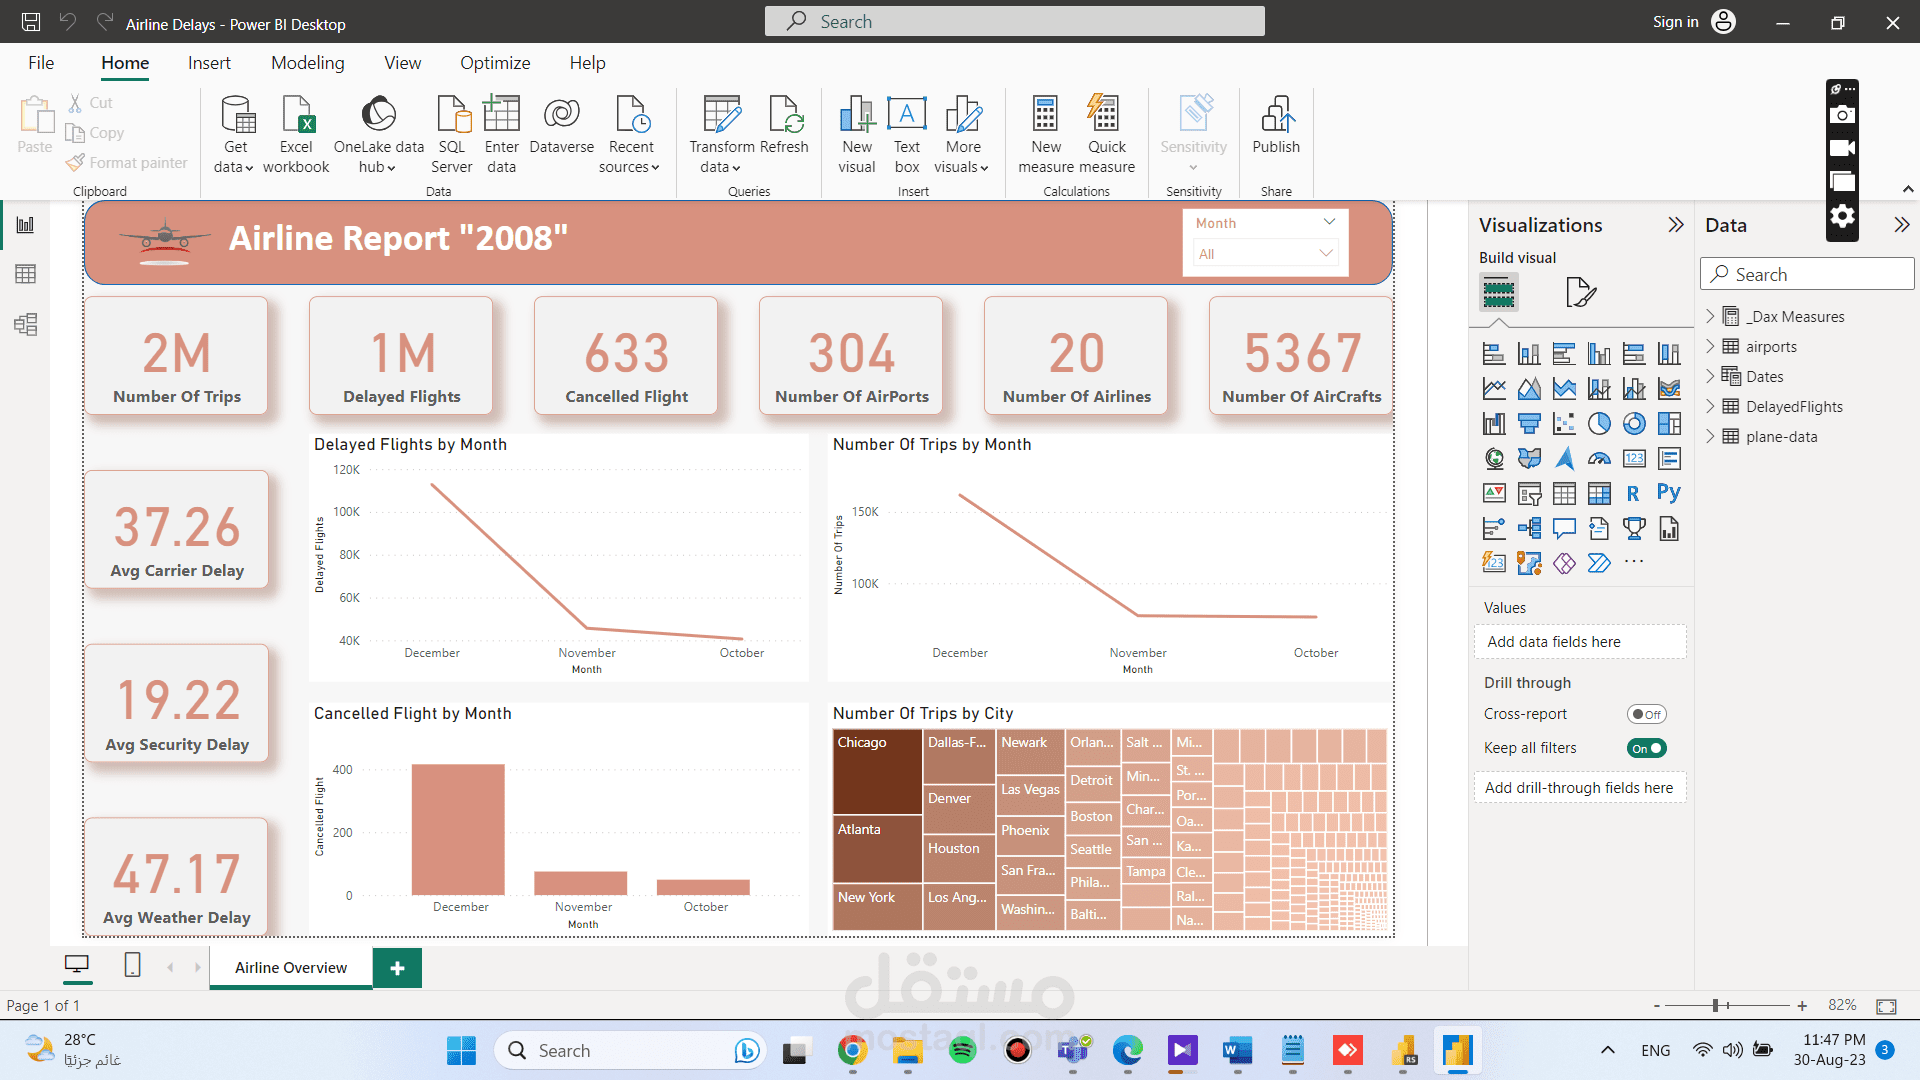
Task: Open the Get data button
Action: (x=236, y=134)
